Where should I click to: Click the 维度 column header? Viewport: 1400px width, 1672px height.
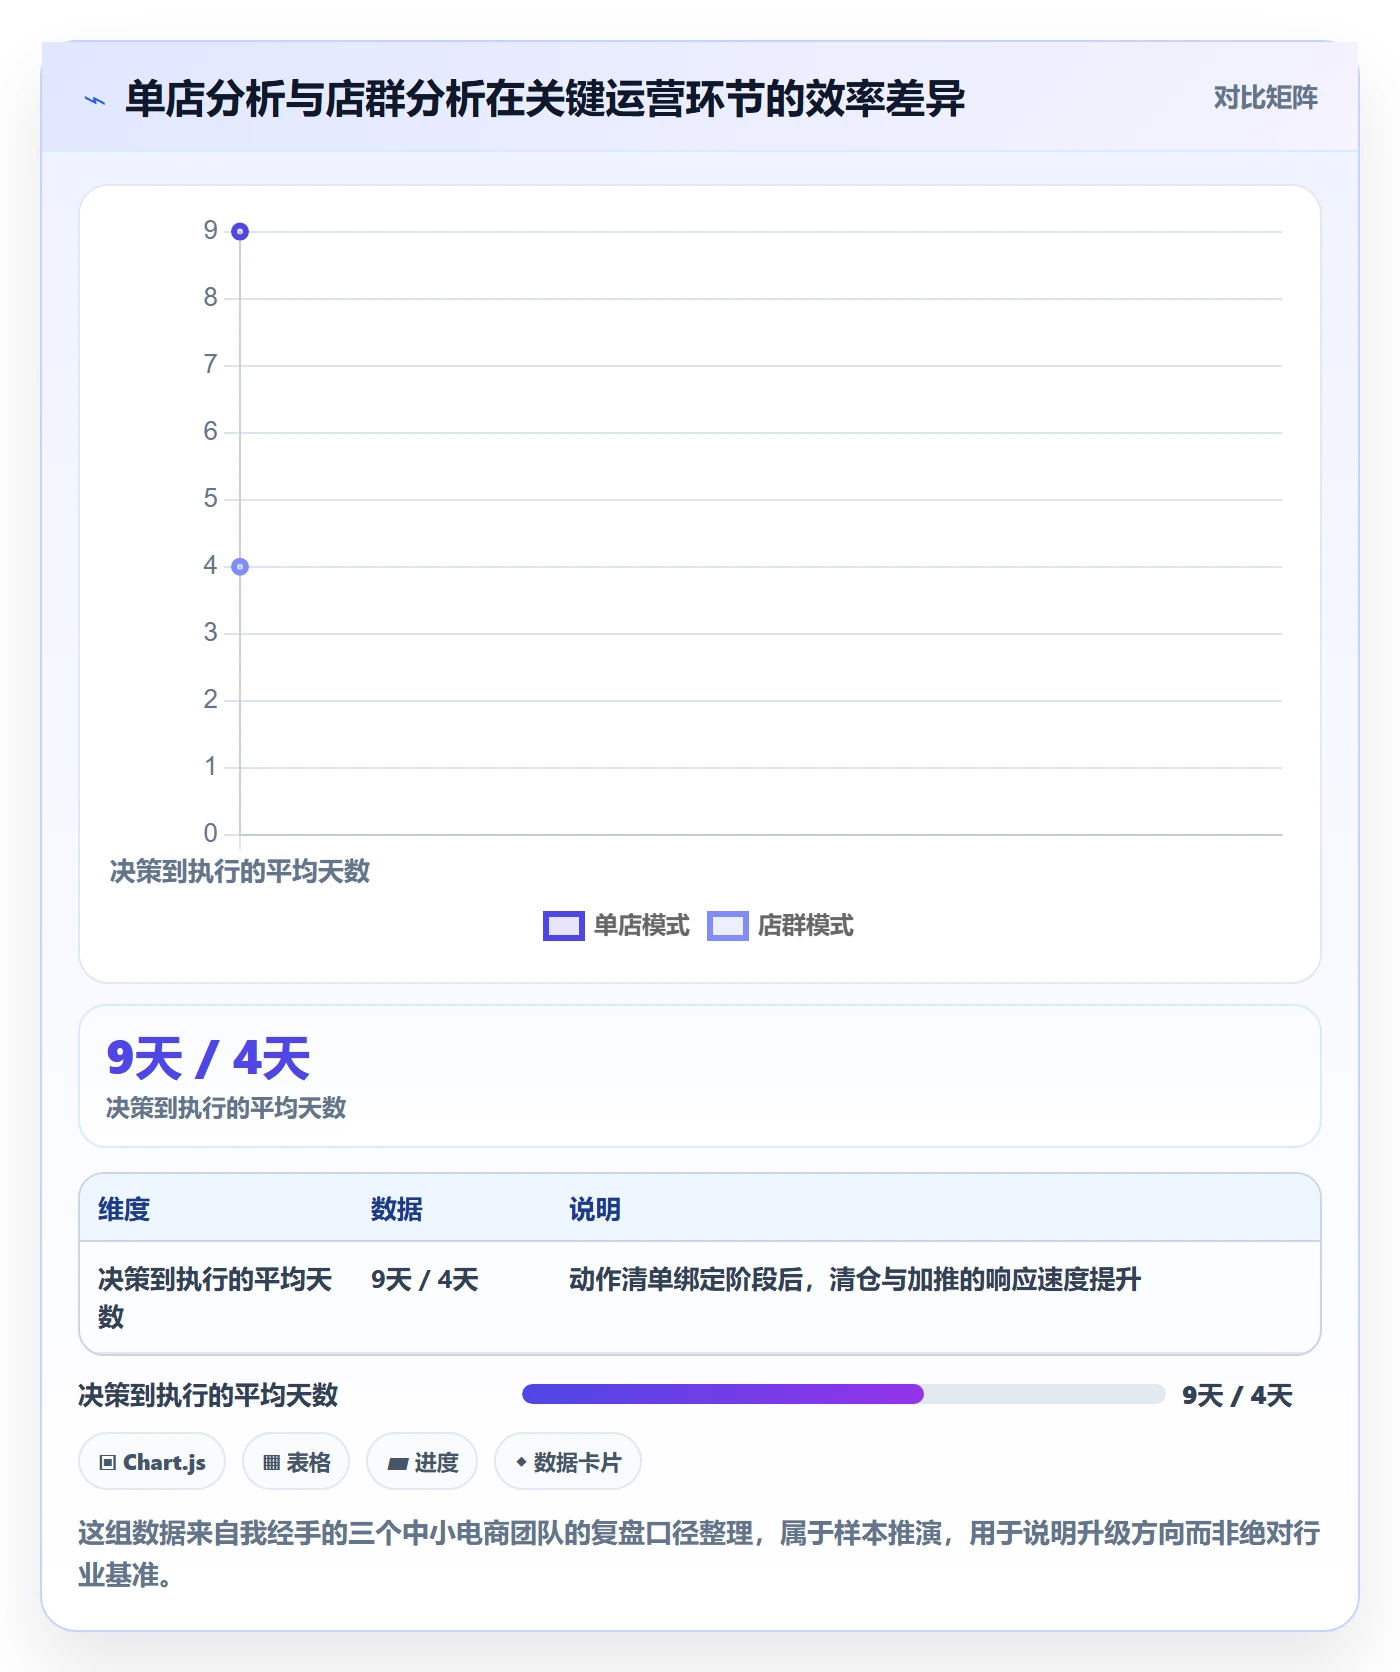tap(124, 1209)
